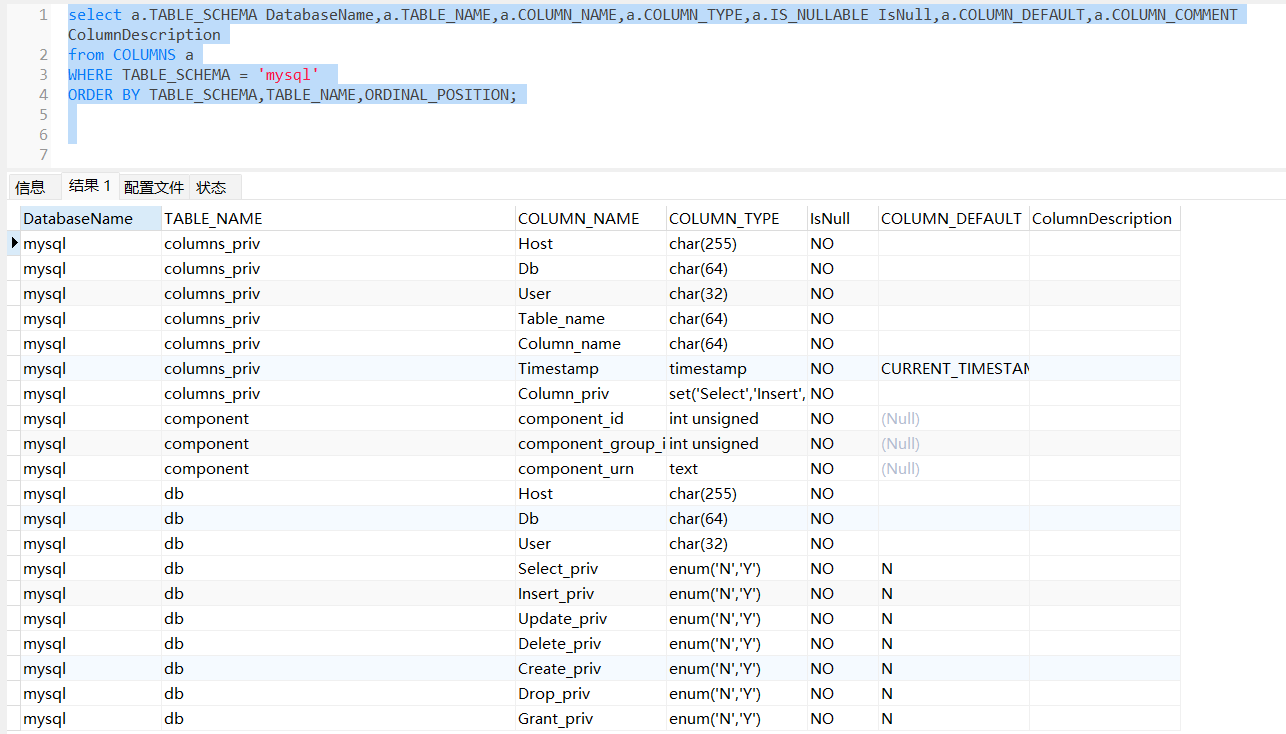Select the 'char(255)' cell of columns_priv Host
Viewport: 1286px width, 734px height.
tap(737, 243)
